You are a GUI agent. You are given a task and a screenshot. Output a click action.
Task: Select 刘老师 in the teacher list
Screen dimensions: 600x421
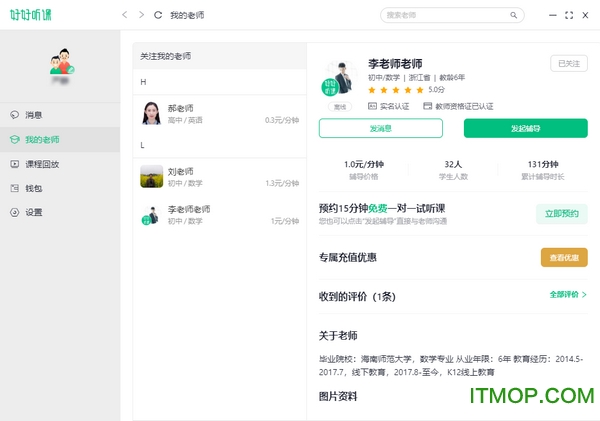(220, 177)
